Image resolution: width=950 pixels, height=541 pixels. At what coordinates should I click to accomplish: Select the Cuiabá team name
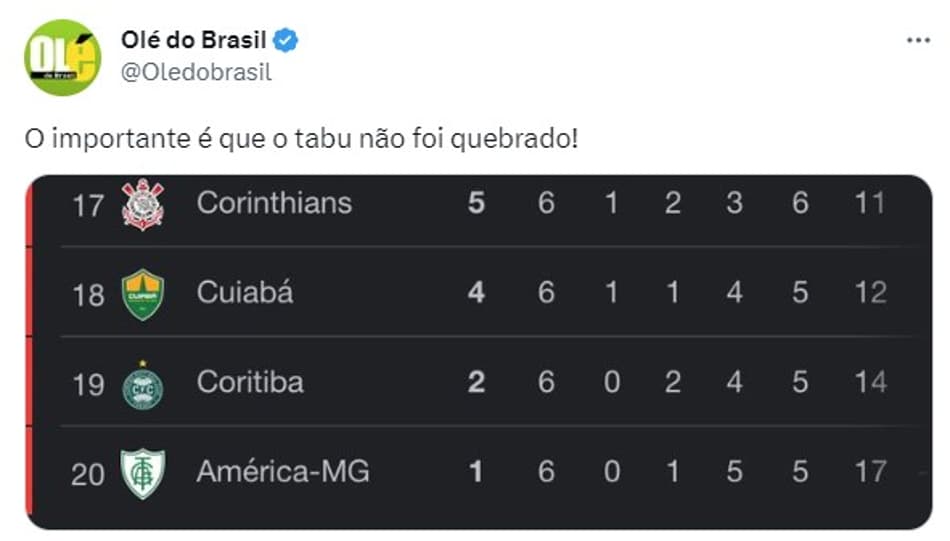(x=245, y=293)
